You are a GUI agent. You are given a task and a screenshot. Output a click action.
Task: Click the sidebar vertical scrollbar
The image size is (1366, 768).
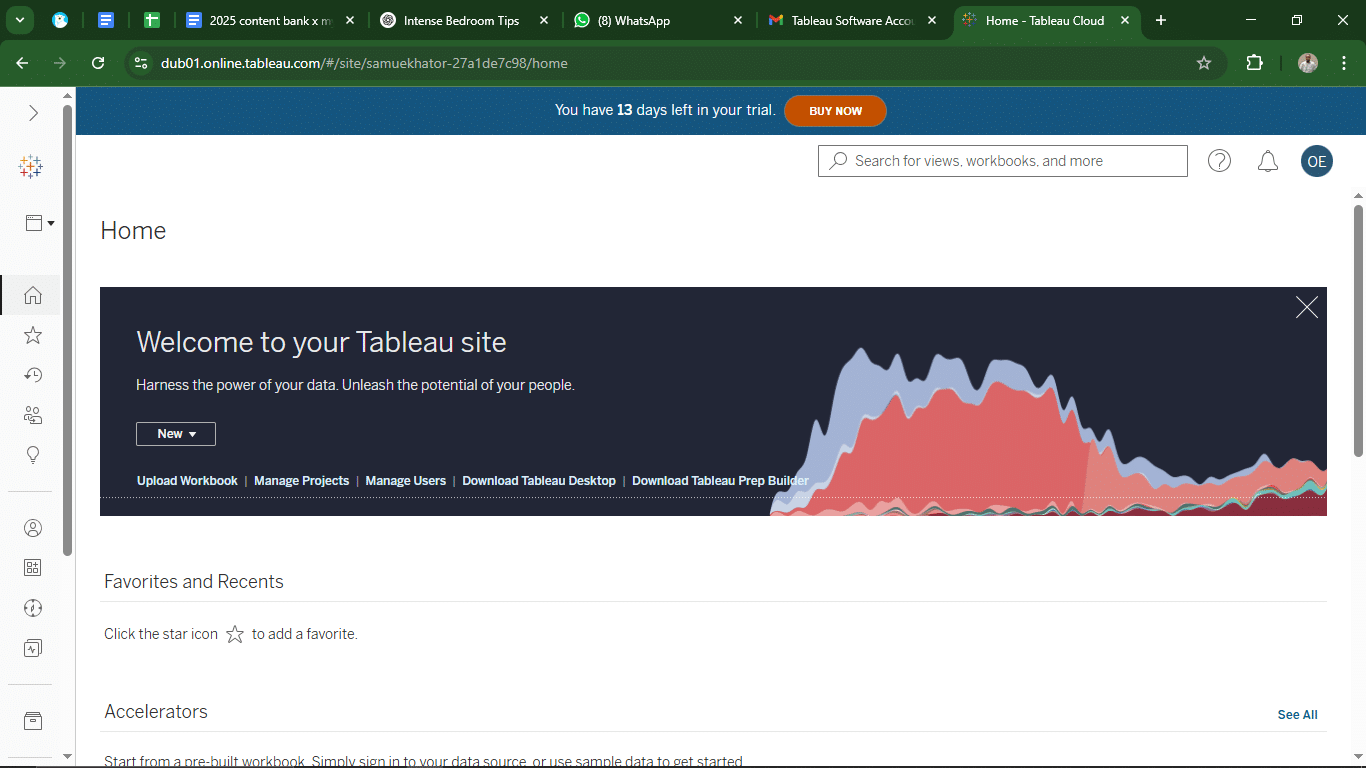coord(67,330)
